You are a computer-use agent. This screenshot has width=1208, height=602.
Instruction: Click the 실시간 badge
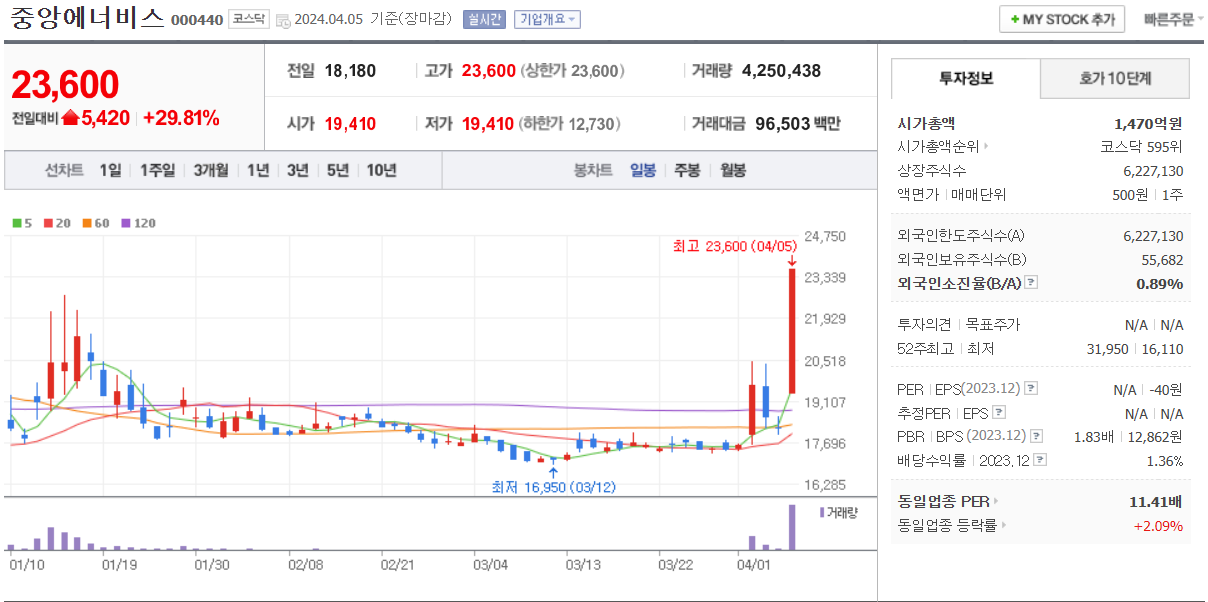tap(486, 19)
